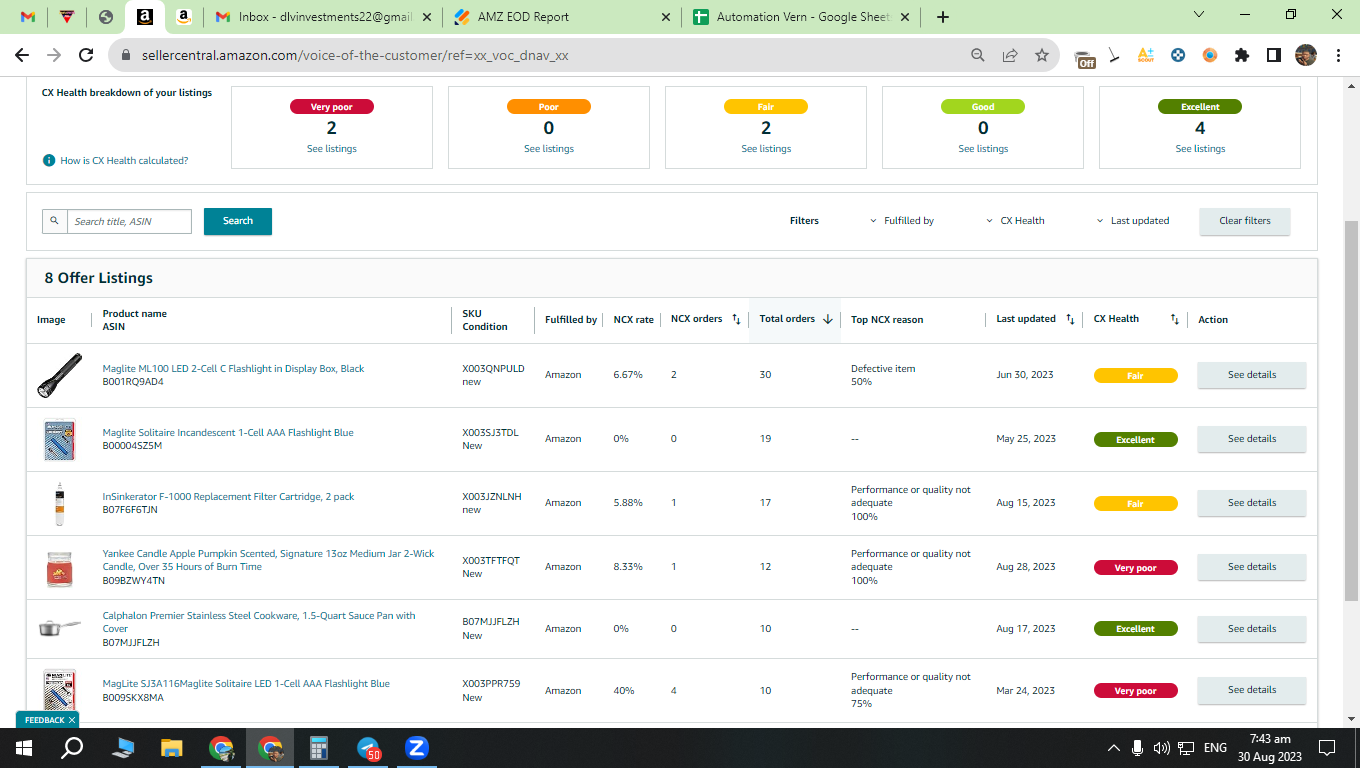
Task: Open the globe-icon pinned tab
Action: tap(106, 17)
